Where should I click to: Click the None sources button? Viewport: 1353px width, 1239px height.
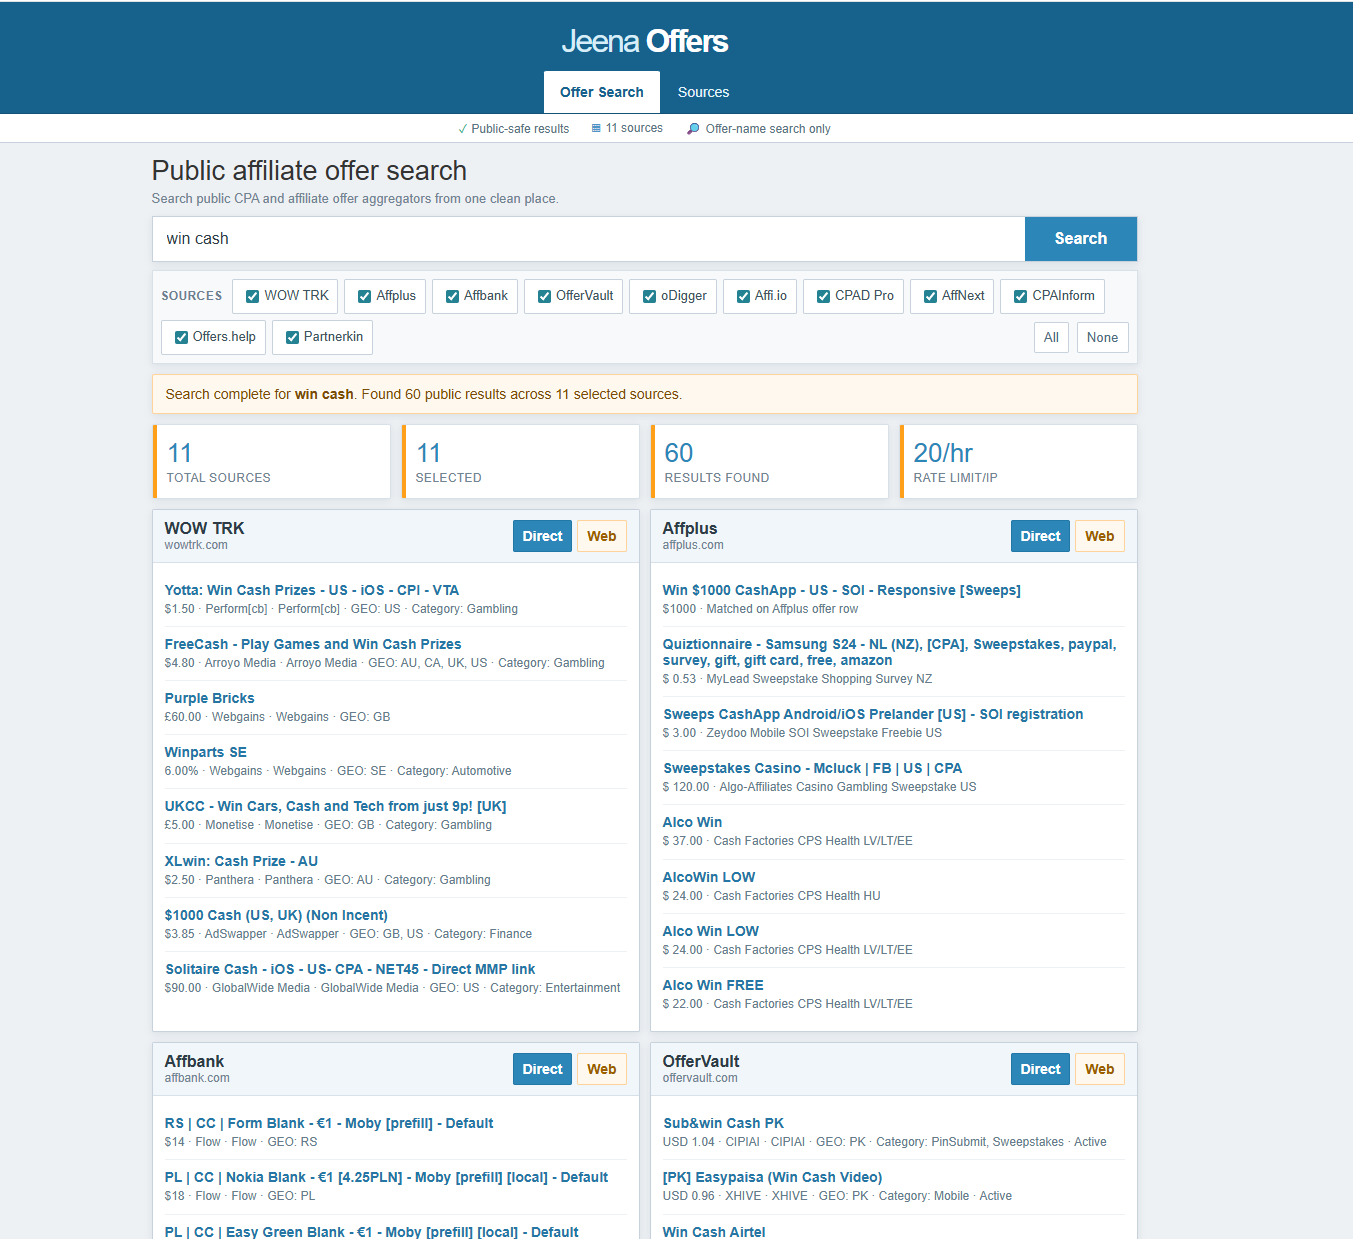click(x=1102, y=338)
